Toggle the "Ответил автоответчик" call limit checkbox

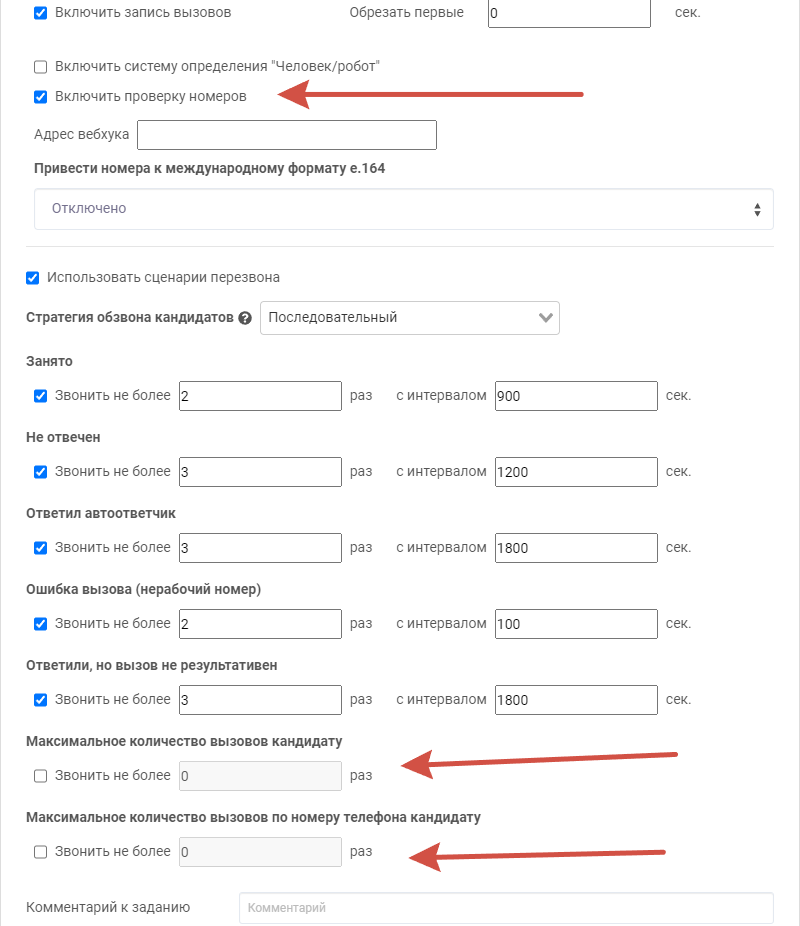41,548
